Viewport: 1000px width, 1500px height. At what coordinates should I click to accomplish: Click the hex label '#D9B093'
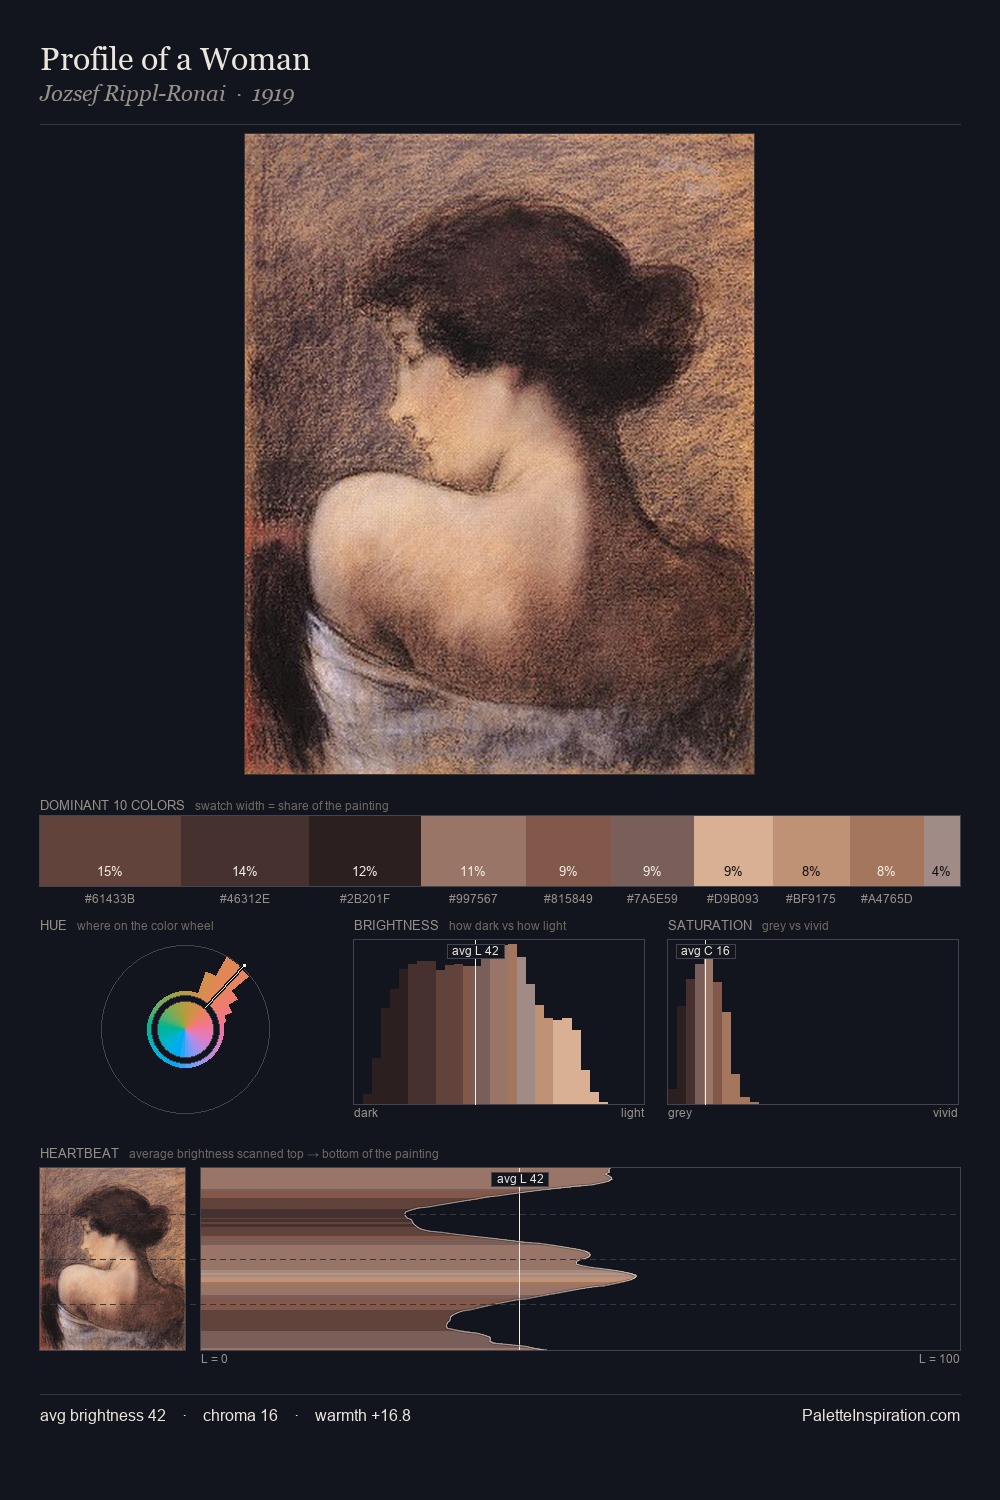(x=733, y=898)
